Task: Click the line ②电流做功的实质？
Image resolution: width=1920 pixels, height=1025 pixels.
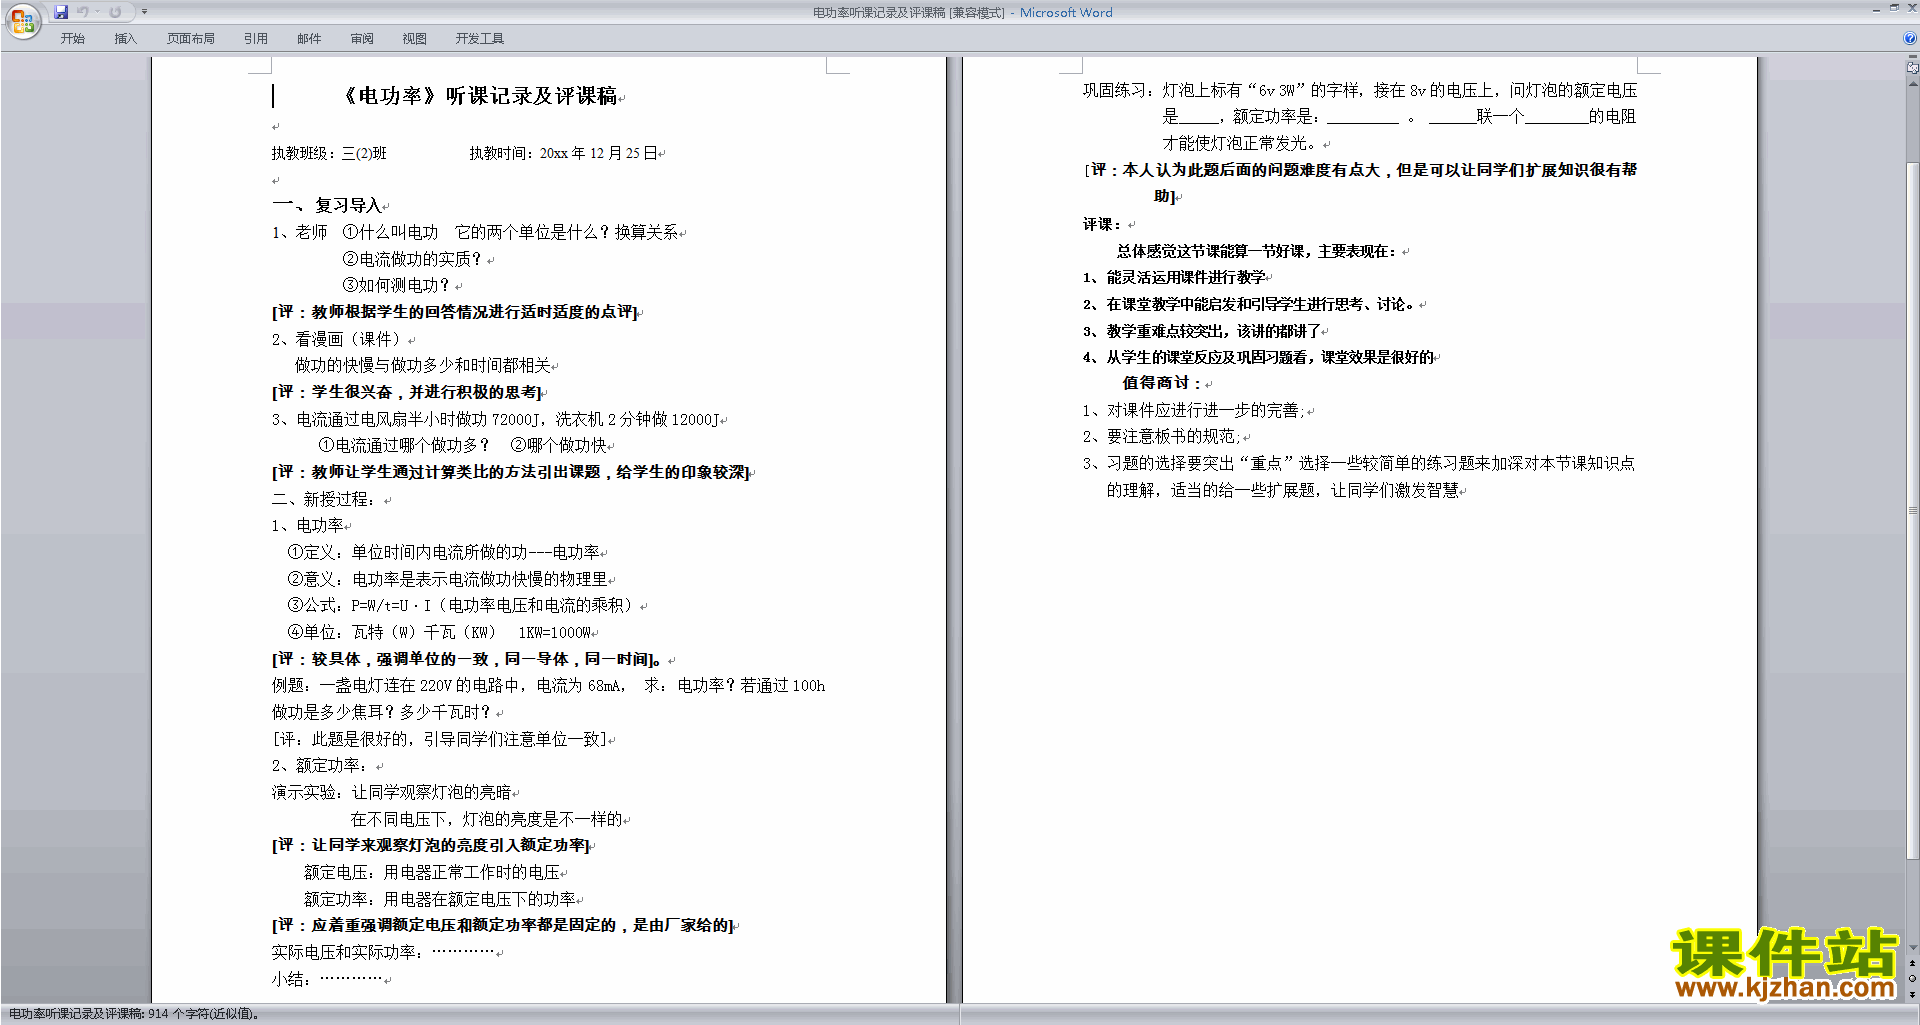Action: point(412,259)
